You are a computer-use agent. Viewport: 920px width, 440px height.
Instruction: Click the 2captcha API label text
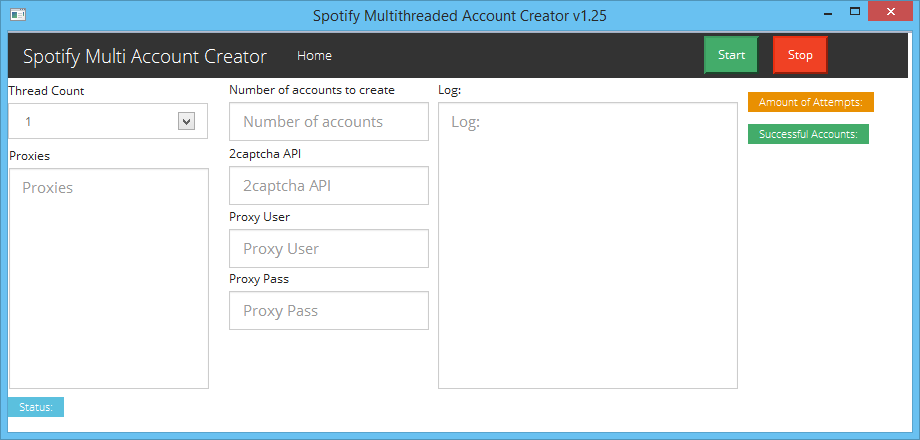pyautogui.click(x=265, y=154)
